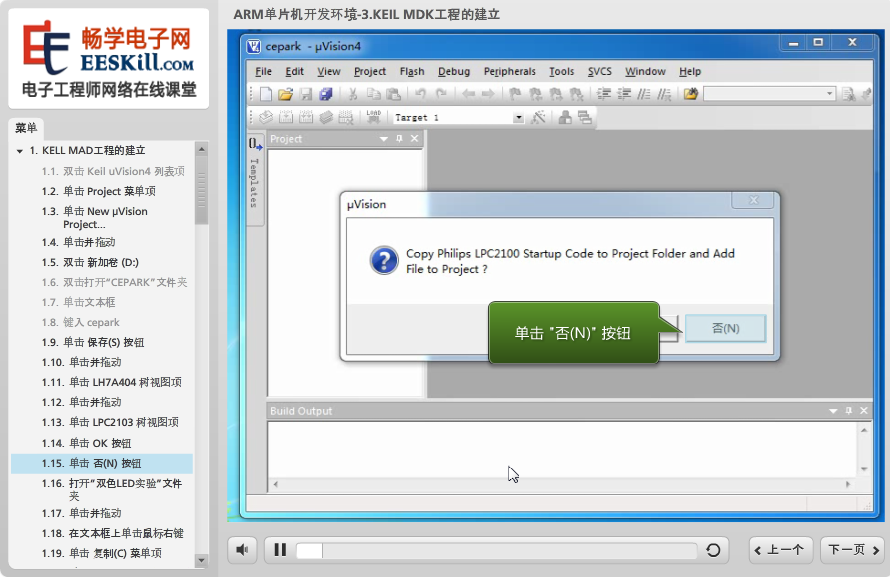Screen dimensions: 890x577
Task: Select step '1.19. 单击 复制(C) 菜单项'
Action: 102,553
